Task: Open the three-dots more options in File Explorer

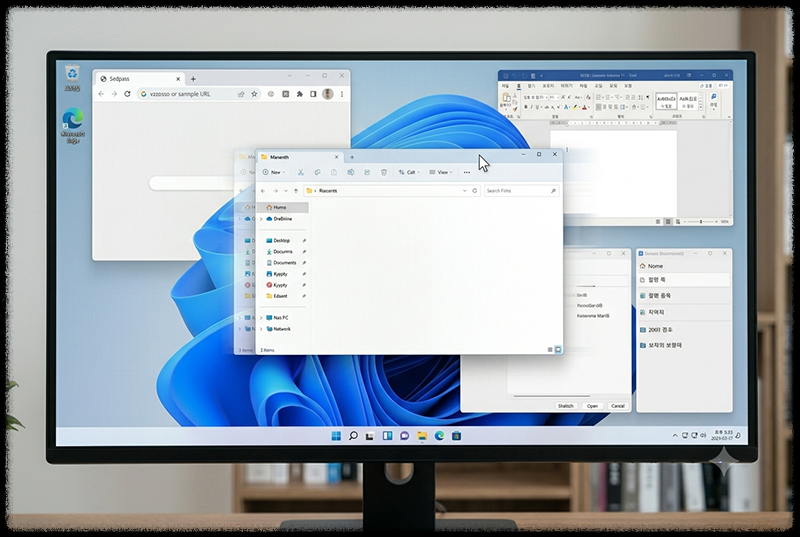Action: pos(467,172)
